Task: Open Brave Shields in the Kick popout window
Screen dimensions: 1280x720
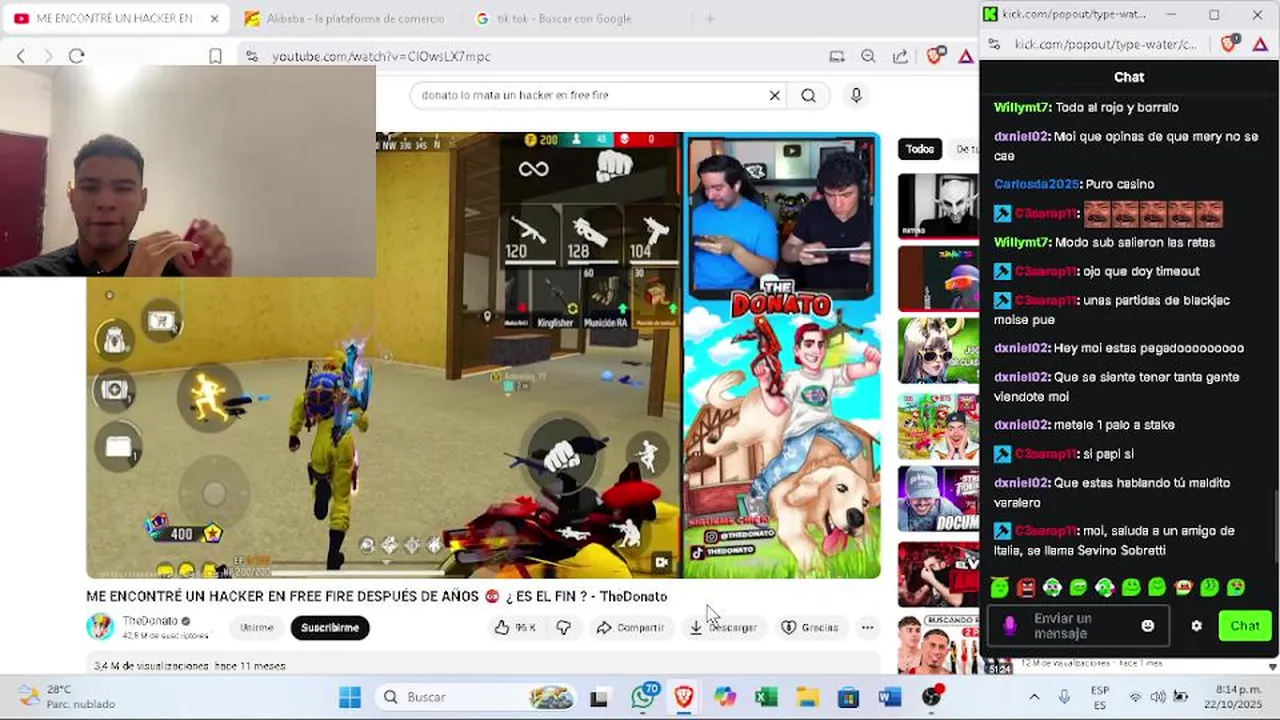Action: (x=1230, y=44)
